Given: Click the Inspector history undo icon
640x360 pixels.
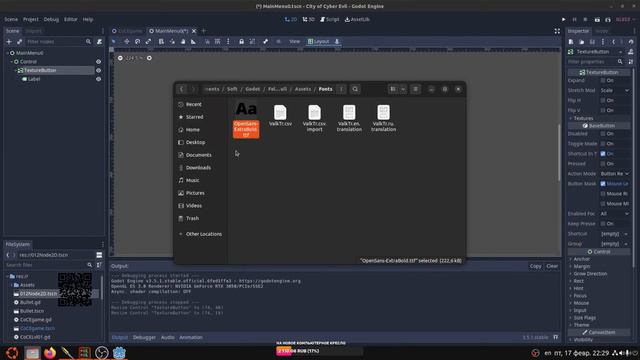Looking at the screenshot, I should (631, 42).
